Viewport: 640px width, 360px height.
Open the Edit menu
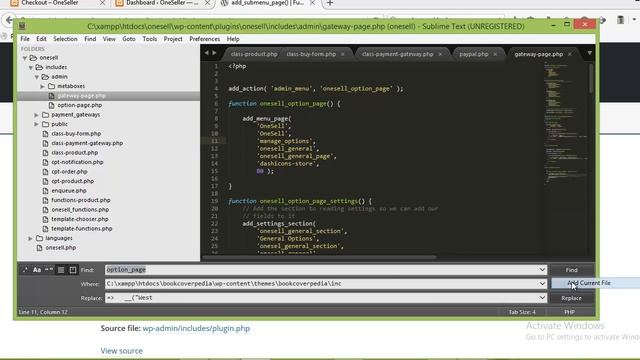tap(41, 39)
